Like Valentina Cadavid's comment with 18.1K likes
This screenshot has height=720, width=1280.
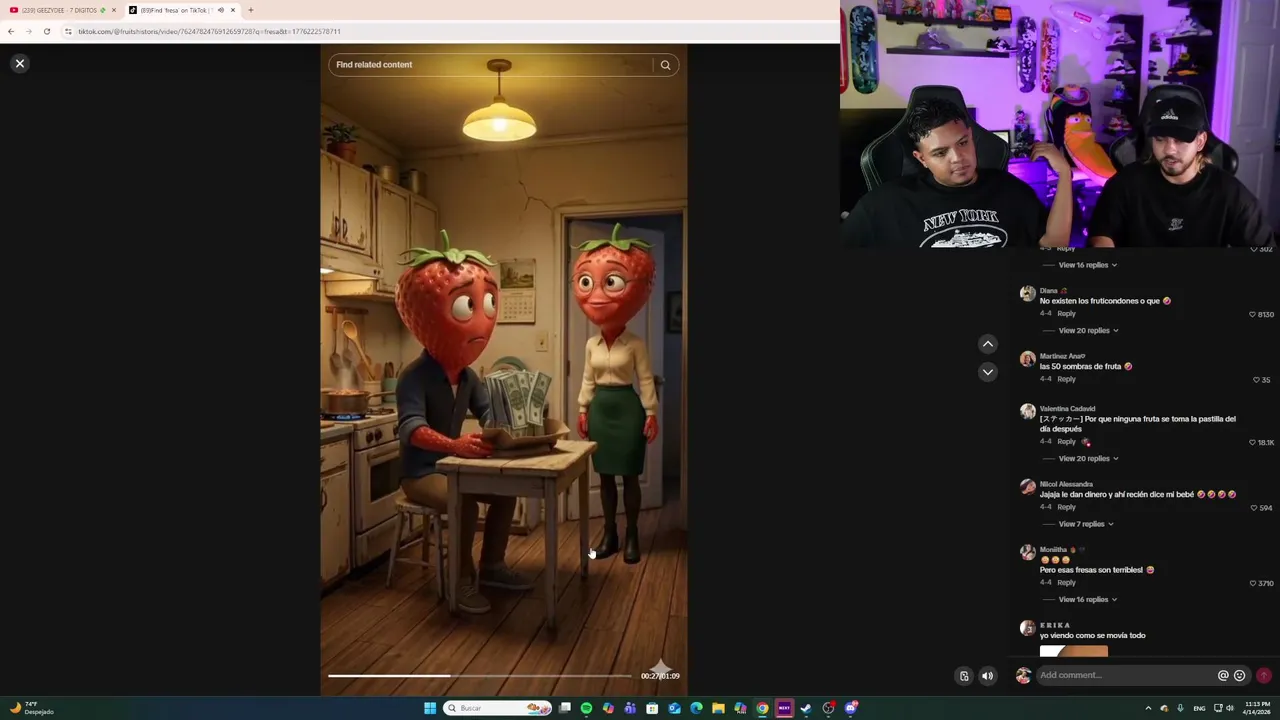1252,442
